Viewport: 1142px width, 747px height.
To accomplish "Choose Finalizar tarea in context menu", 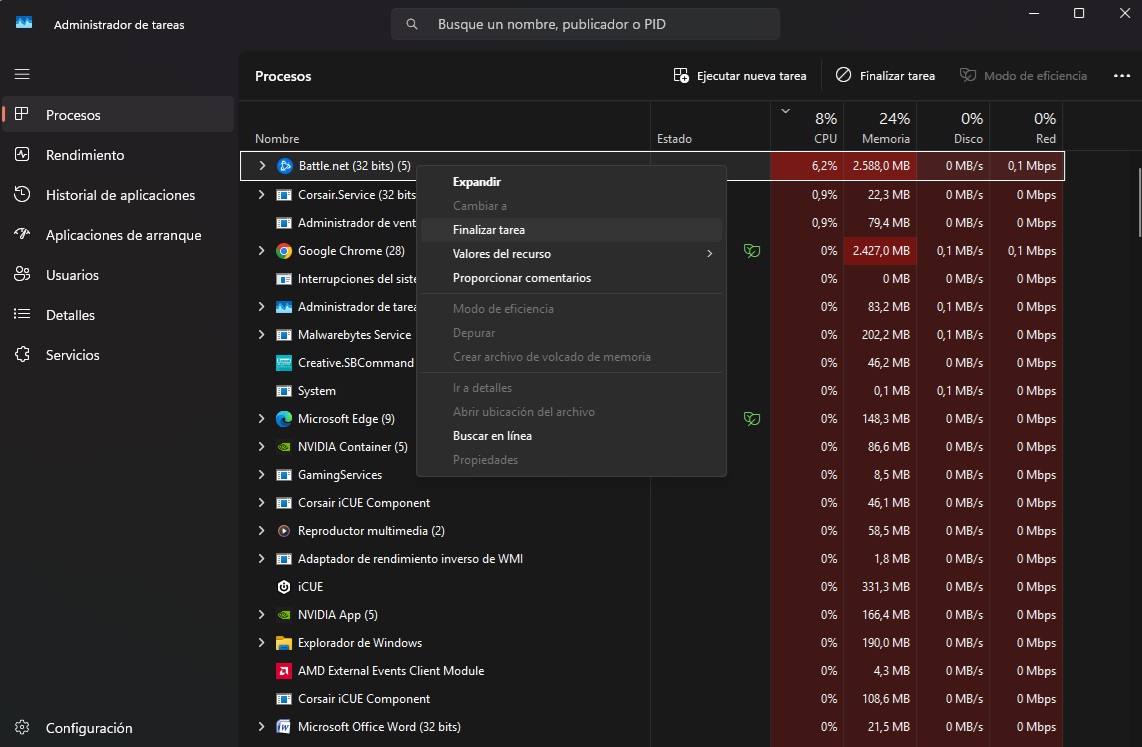I will click(489, 230).
